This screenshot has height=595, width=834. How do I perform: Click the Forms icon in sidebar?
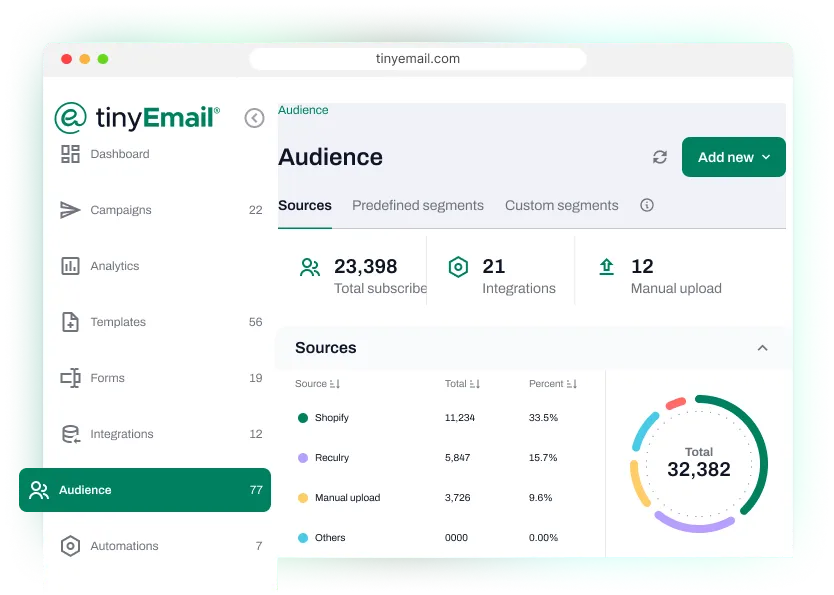70,378
